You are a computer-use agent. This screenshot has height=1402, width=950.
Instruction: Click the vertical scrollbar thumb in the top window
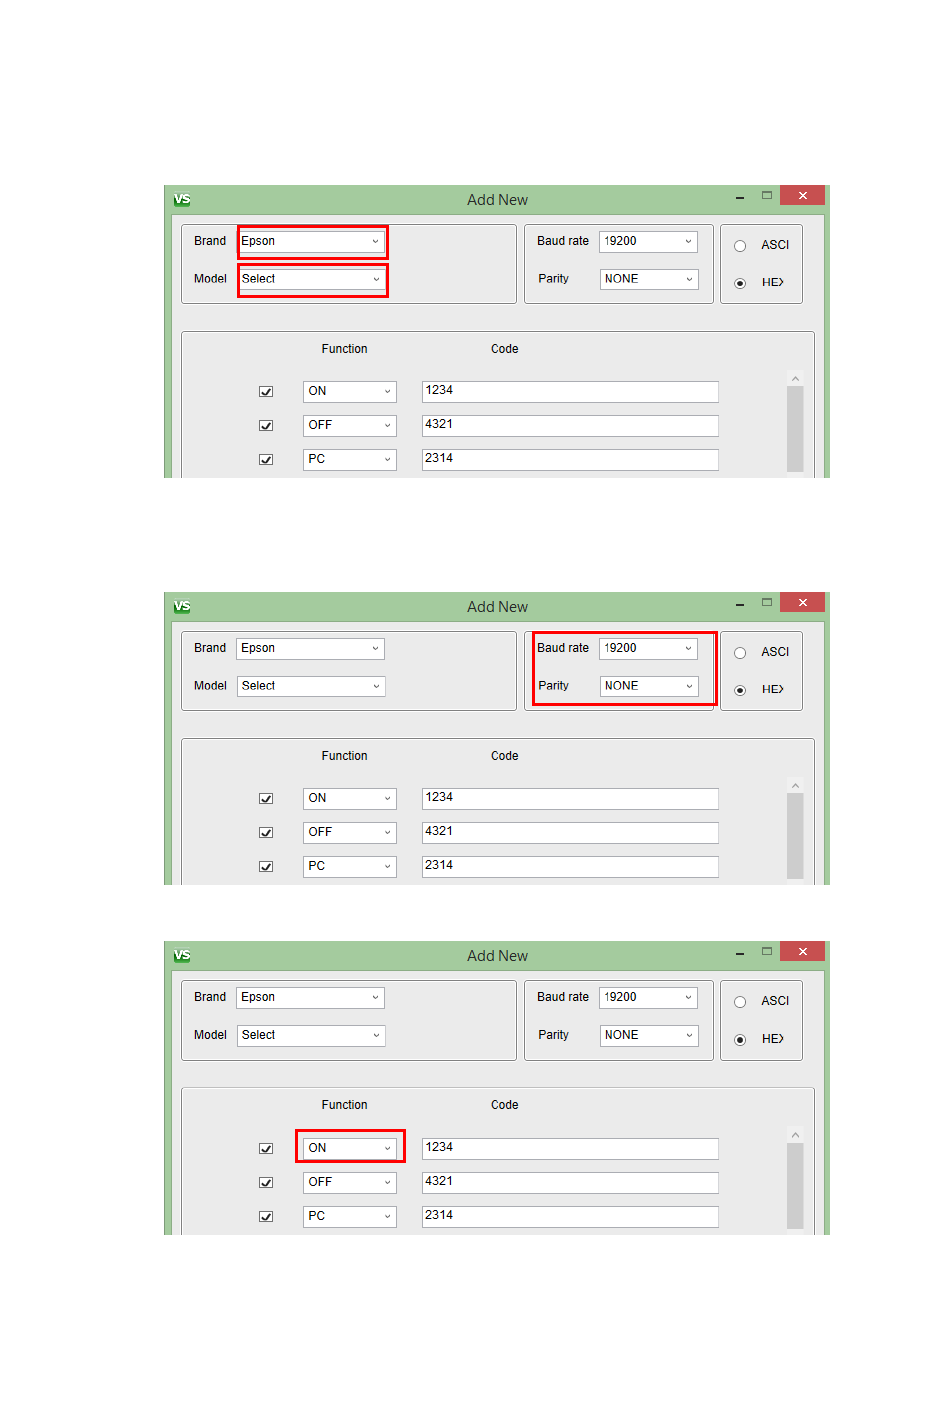pyautogui.click(x=795, y=429)
